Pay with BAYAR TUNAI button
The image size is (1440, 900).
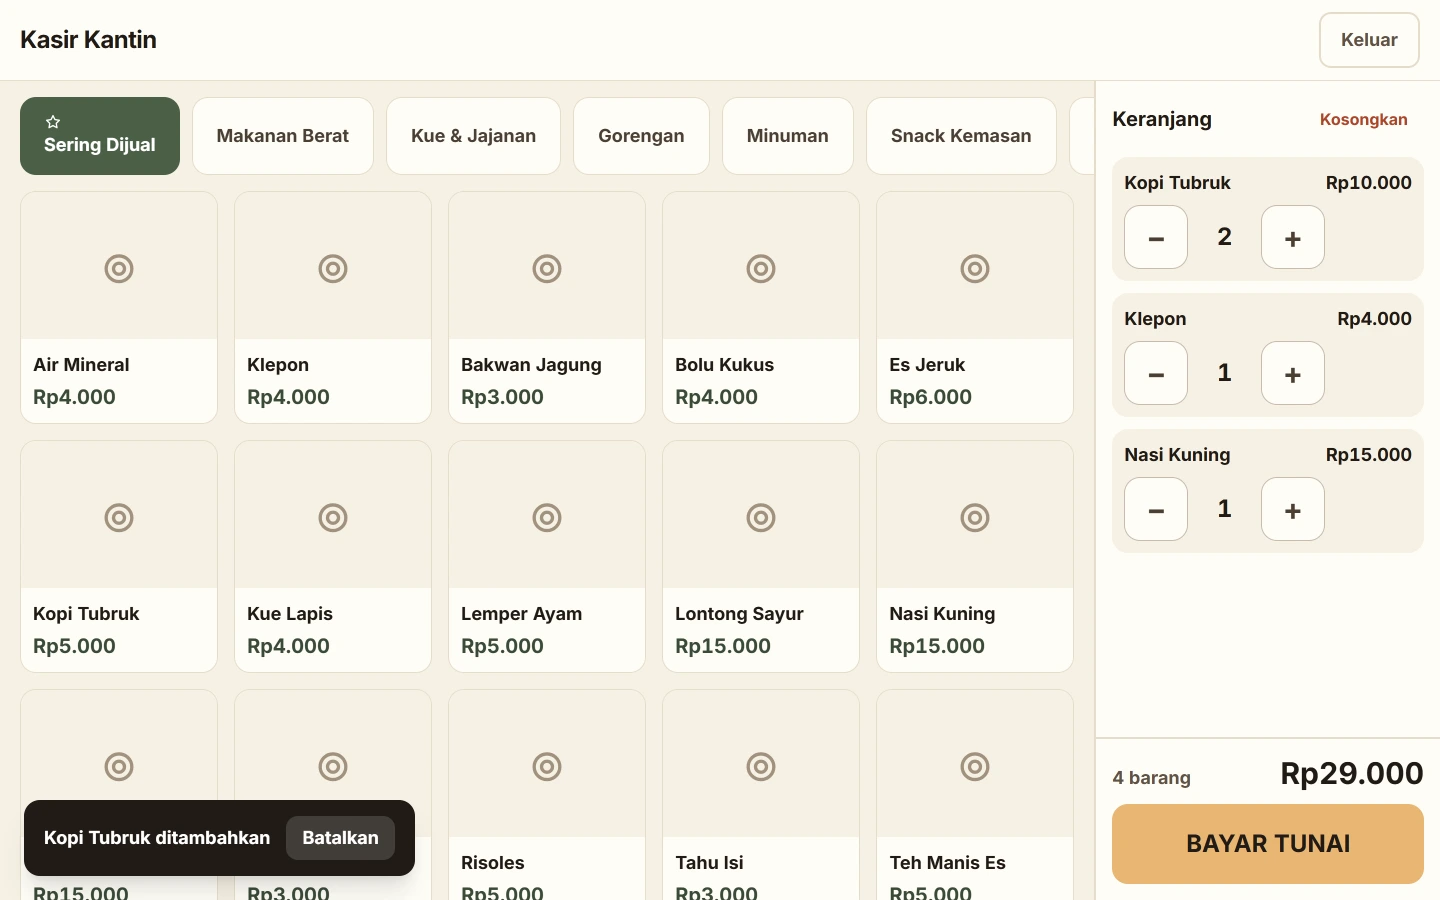(1268, 844)
